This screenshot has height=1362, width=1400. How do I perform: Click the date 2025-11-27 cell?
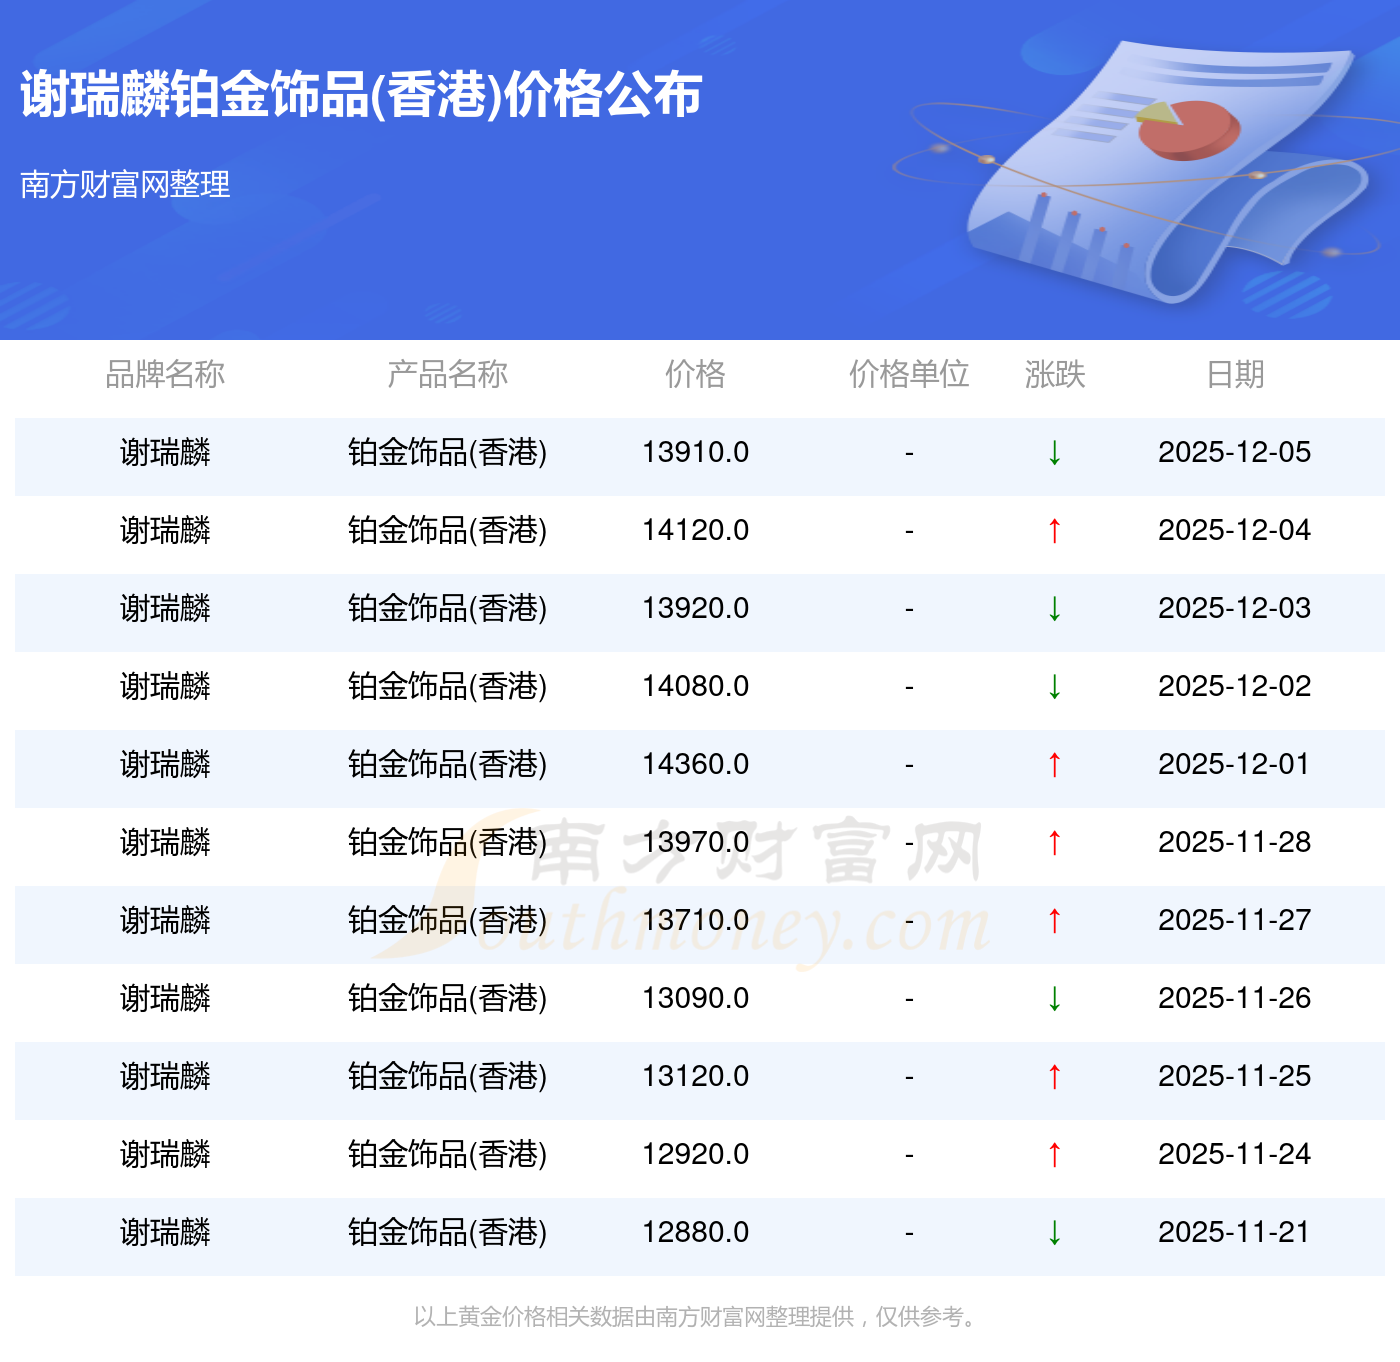1234,921
